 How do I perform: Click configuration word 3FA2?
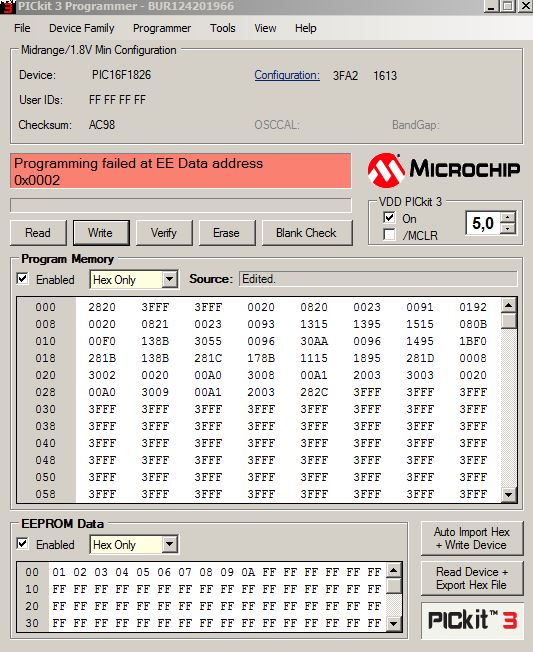(345, 76)
